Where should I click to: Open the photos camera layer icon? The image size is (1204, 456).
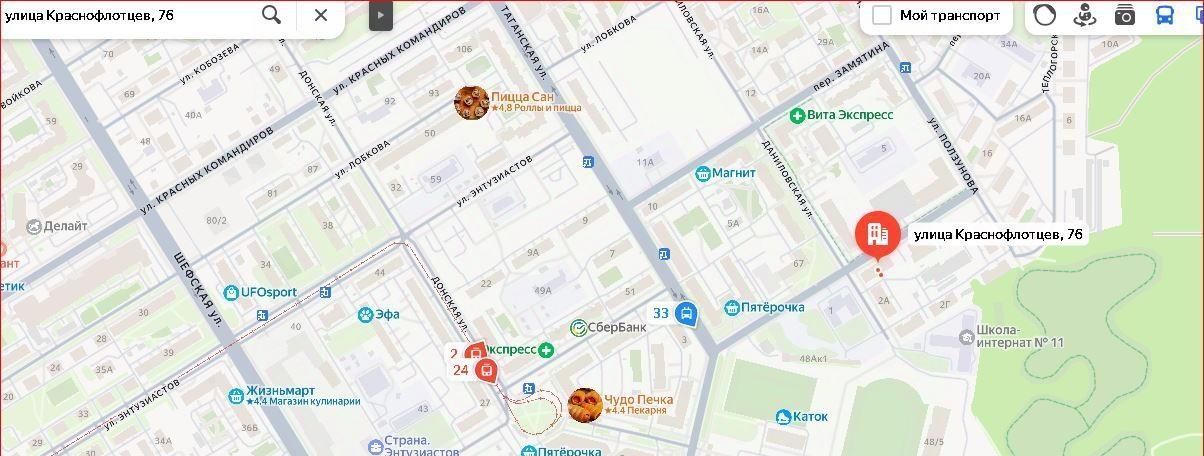pos(1125,15)
